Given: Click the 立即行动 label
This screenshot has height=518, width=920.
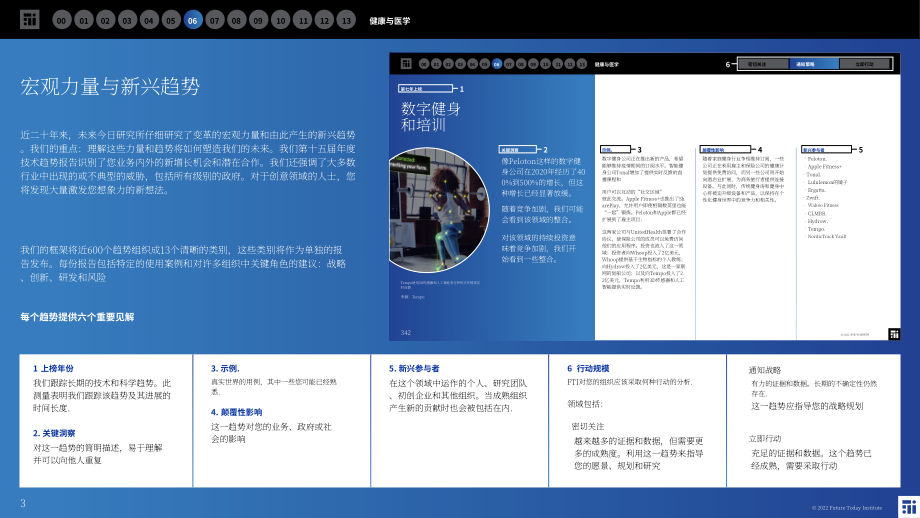Looking at the screenshot, I should click(765, 438).
